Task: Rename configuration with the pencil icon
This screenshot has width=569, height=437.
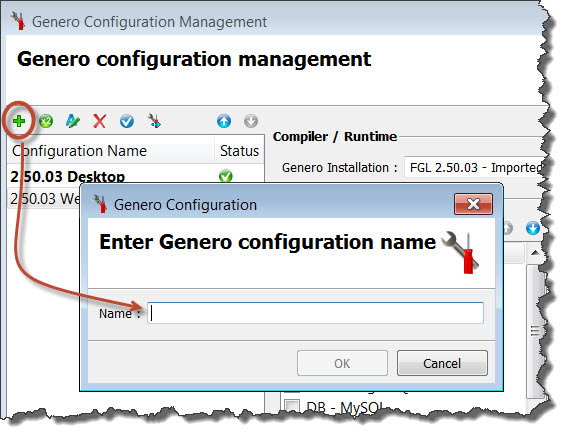Action: (73, 121)
